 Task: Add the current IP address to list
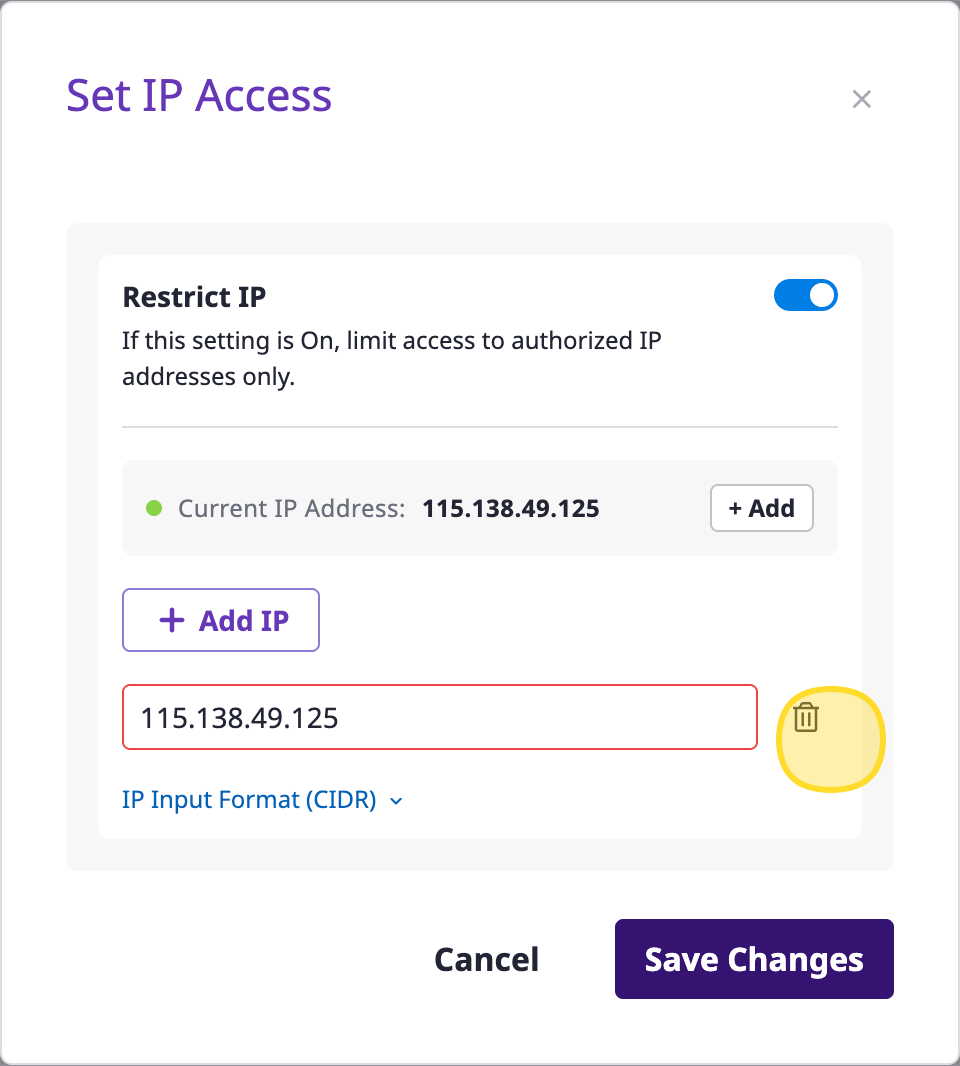coord(761,508)
